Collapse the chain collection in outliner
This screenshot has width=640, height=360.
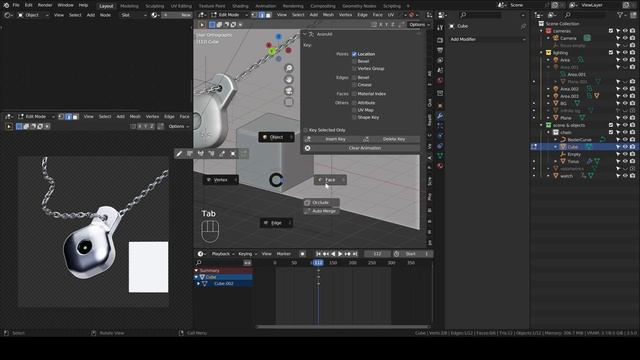point(549,132)
